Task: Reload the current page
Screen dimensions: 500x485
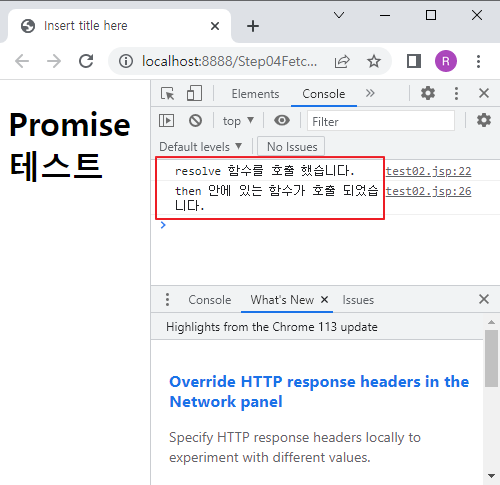Action: [86, 61]
